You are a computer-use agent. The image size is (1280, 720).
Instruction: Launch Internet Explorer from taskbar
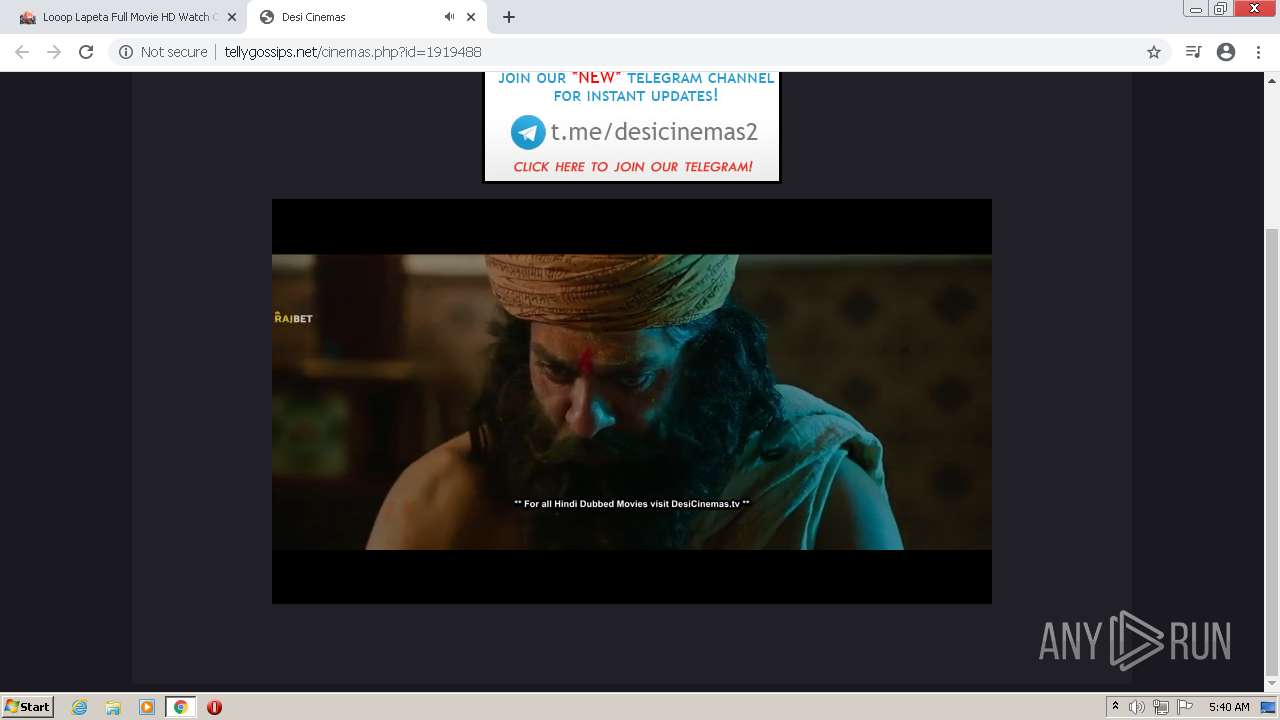(80, 707)
